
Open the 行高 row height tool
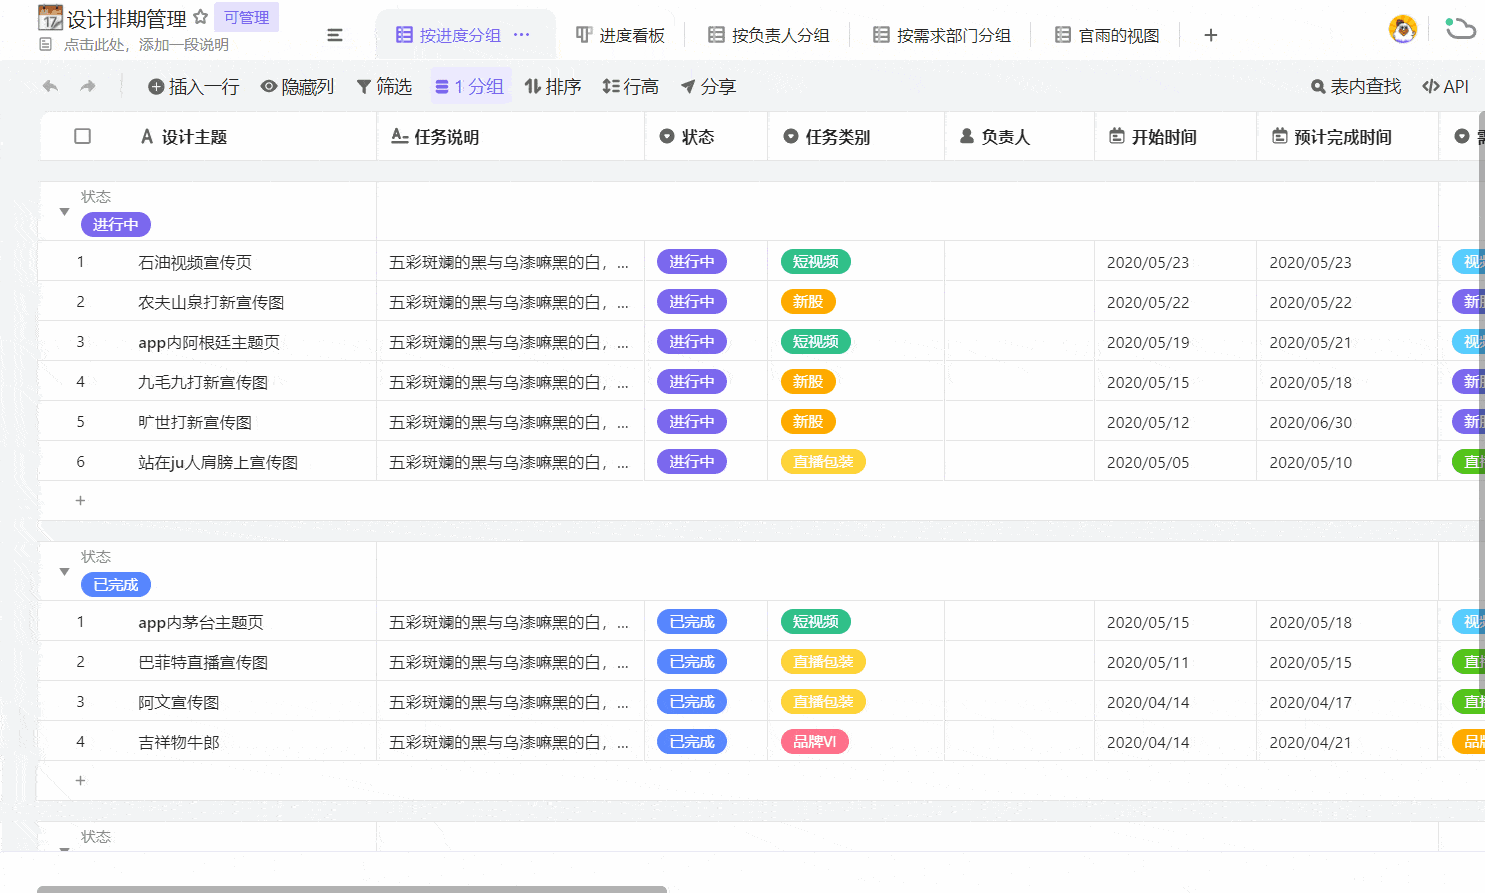pyautogui.click(x=630, y=87)
